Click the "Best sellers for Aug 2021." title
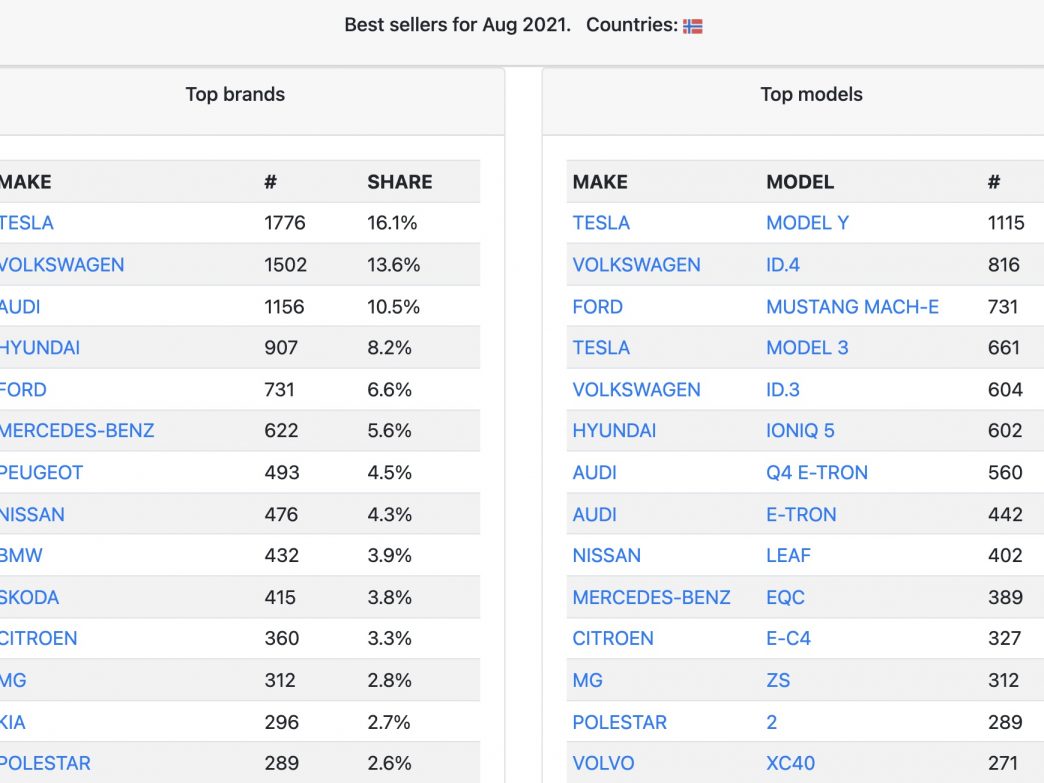This screenshot has width=1044, height=783. (457, 25)
